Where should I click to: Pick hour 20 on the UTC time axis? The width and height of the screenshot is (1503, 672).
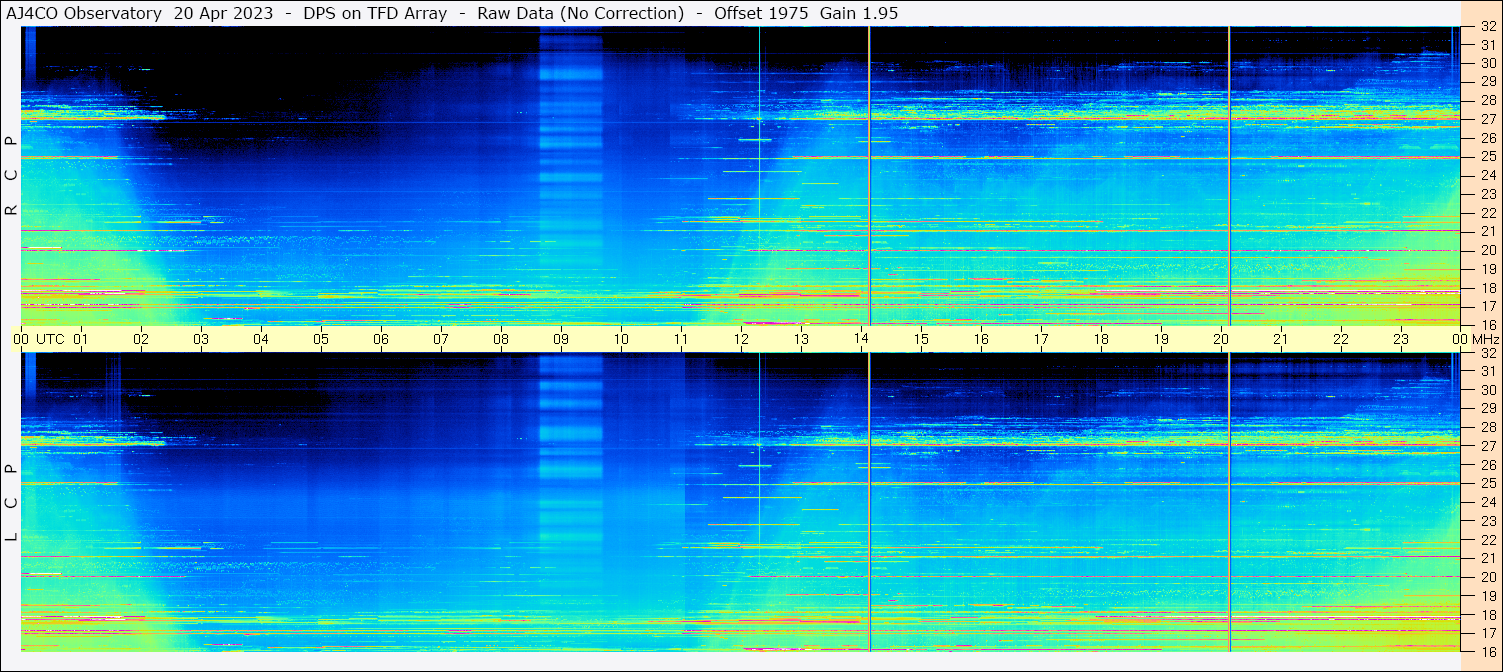(1221, 339)
